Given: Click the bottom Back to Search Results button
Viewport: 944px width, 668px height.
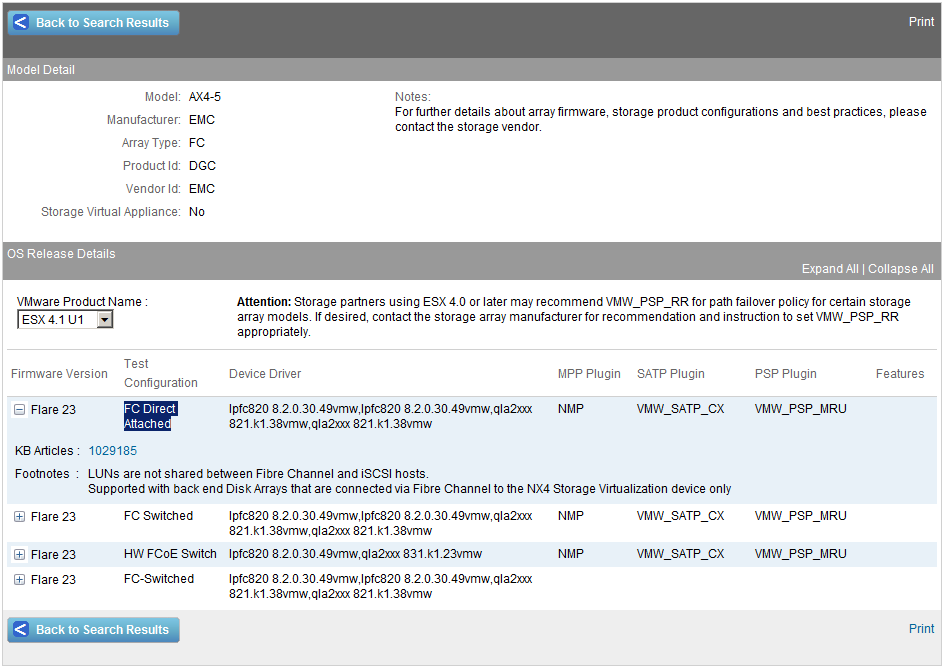Looking at the screenshot, I should 93,630.
